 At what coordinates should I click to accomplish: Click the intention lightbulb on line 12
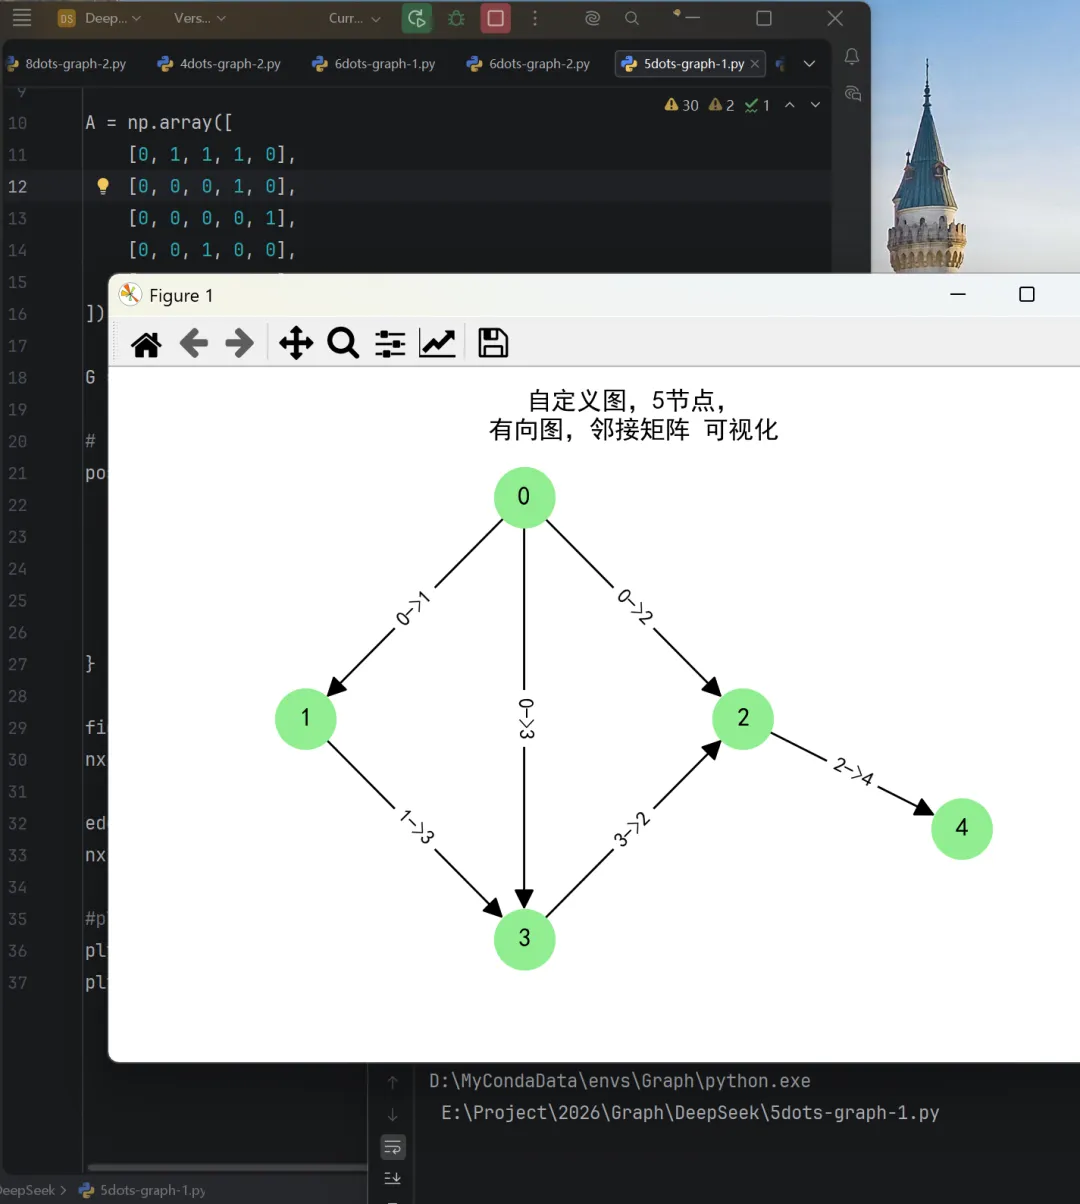(102, 186)
